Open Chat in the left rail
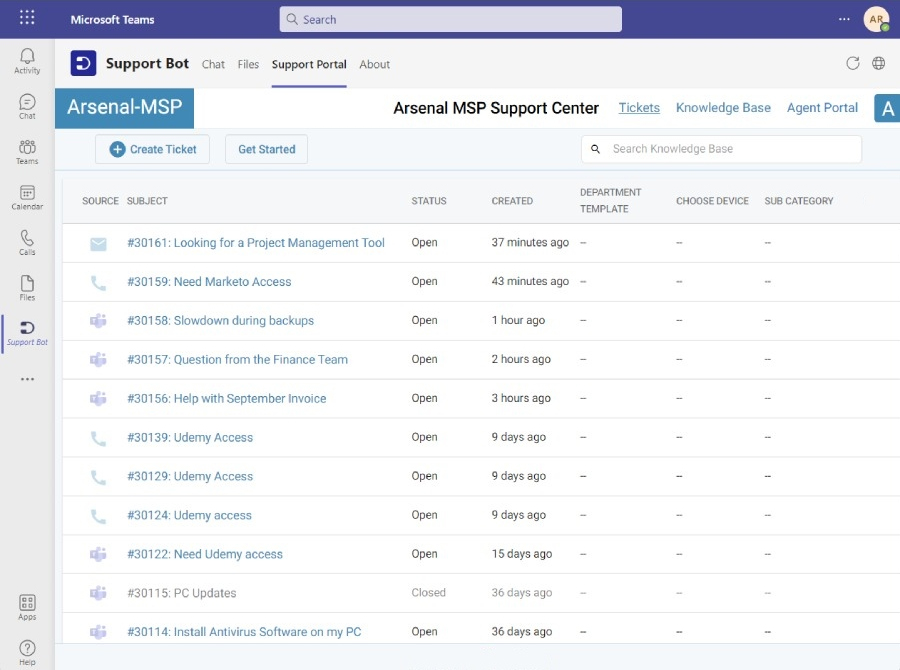 [27, 107]
